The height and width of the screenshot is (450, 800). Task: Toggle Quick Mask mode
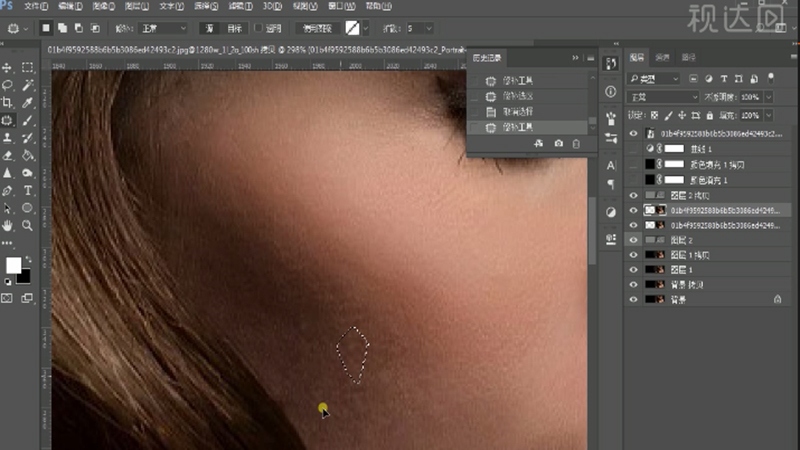coord(7,298)
